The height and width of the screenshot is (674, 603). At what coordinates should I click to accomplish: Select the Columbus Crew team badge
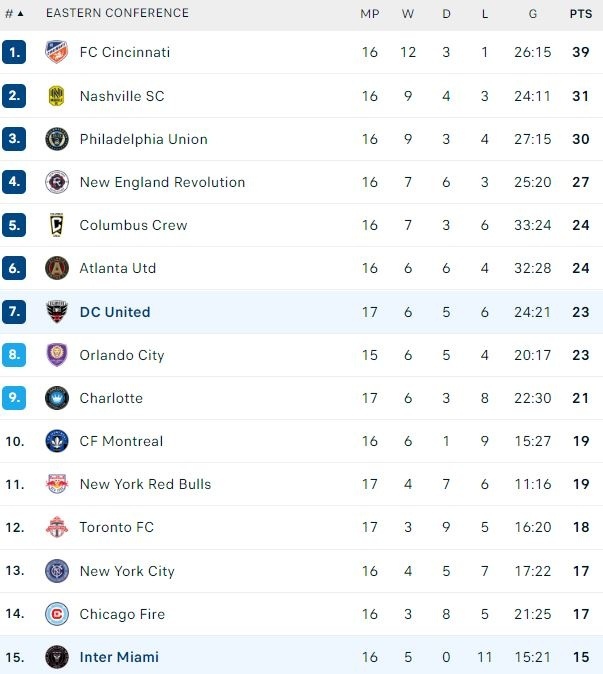click(x=56, y=225)
